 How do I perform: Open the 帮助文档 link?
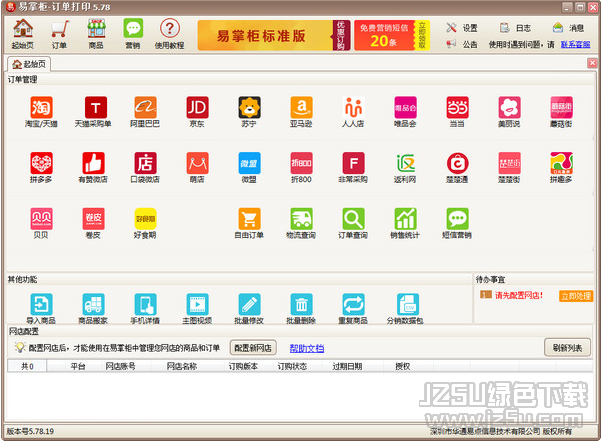(x=307, y=348)
